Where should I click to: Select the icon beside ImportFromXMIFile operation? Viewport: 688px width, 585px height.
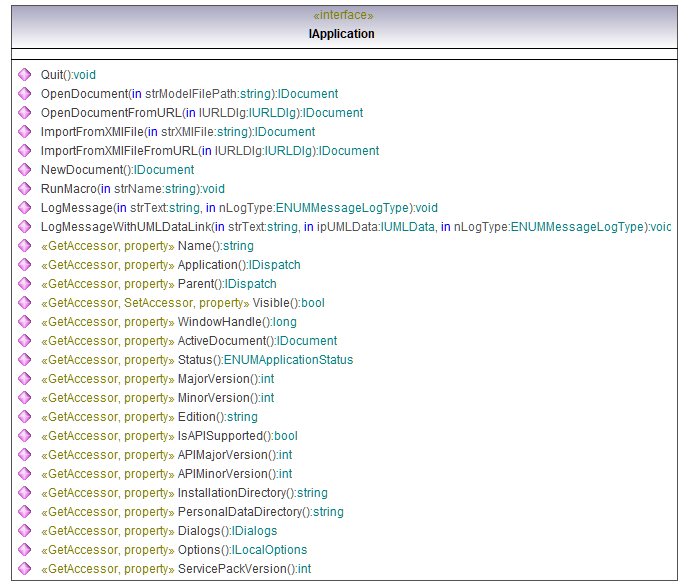[x=24, y=132]
